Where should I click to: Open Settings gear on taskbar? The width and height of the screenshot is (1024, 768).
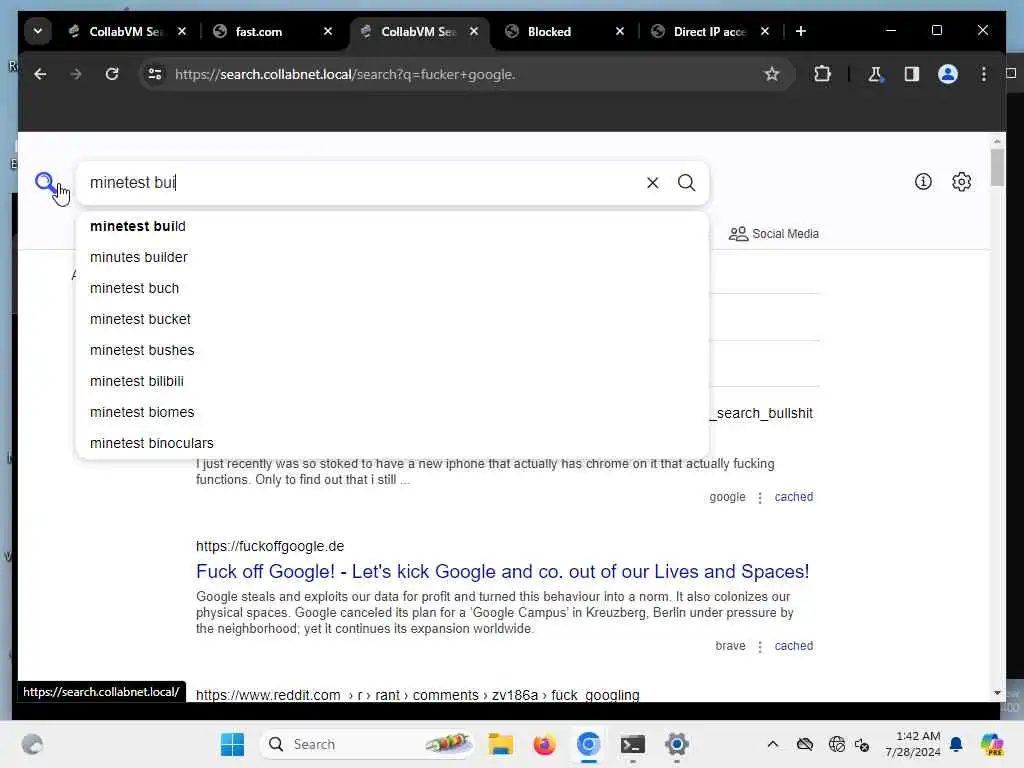(x=677, y=744)
